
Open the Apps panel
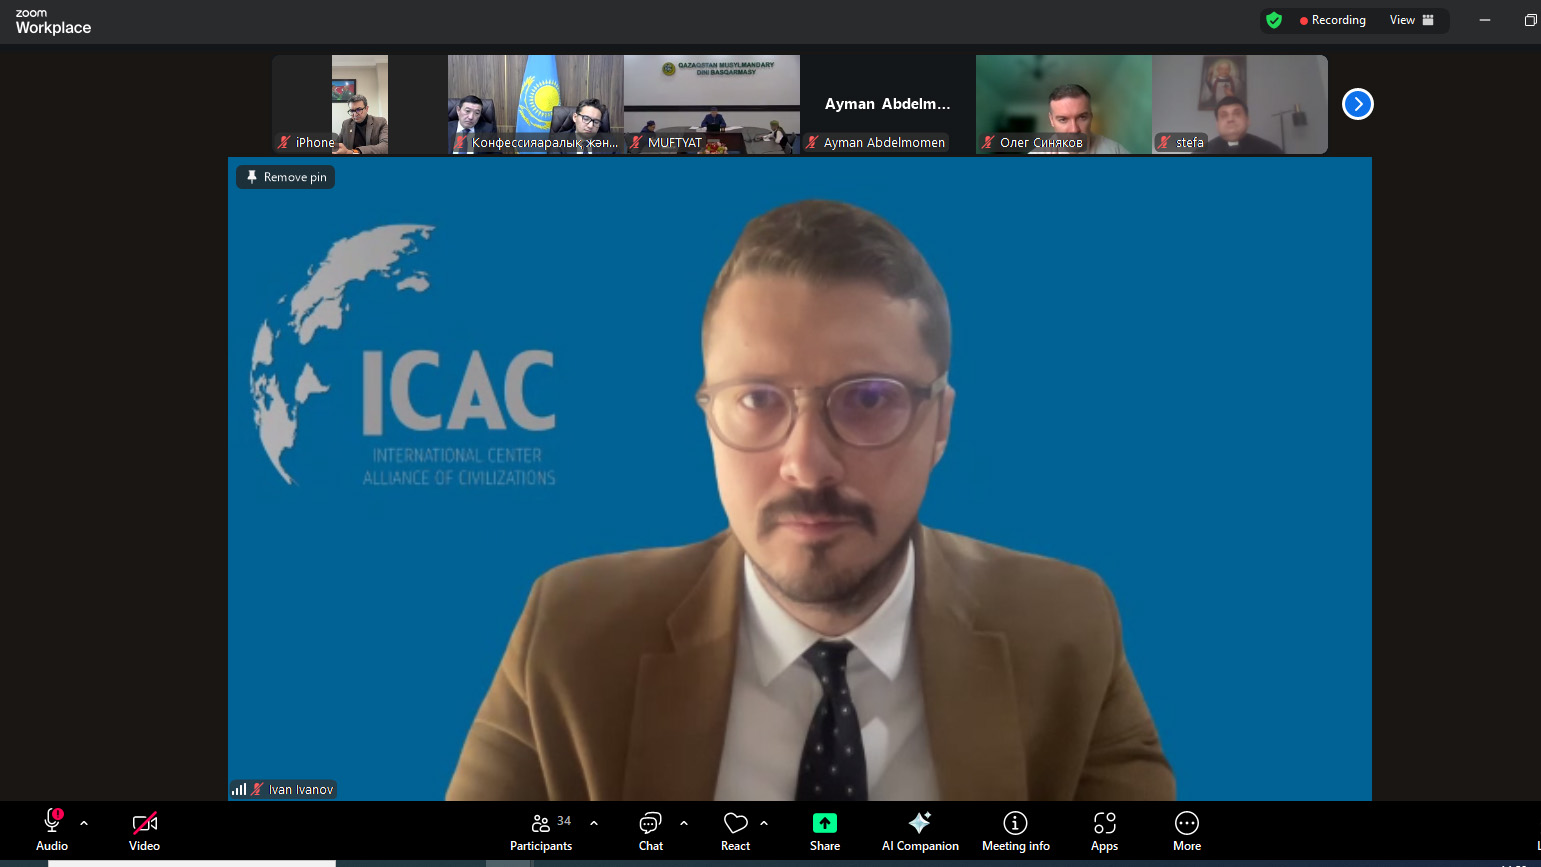coord(1104,831)
